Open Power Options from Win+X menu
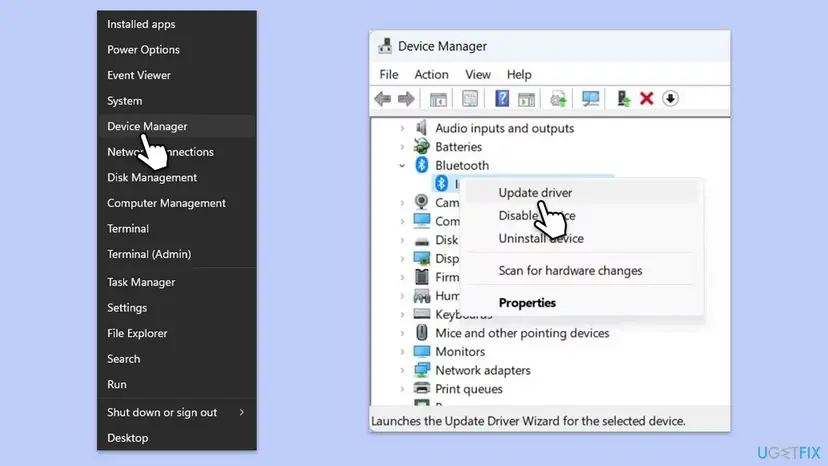 coord(177,50)
